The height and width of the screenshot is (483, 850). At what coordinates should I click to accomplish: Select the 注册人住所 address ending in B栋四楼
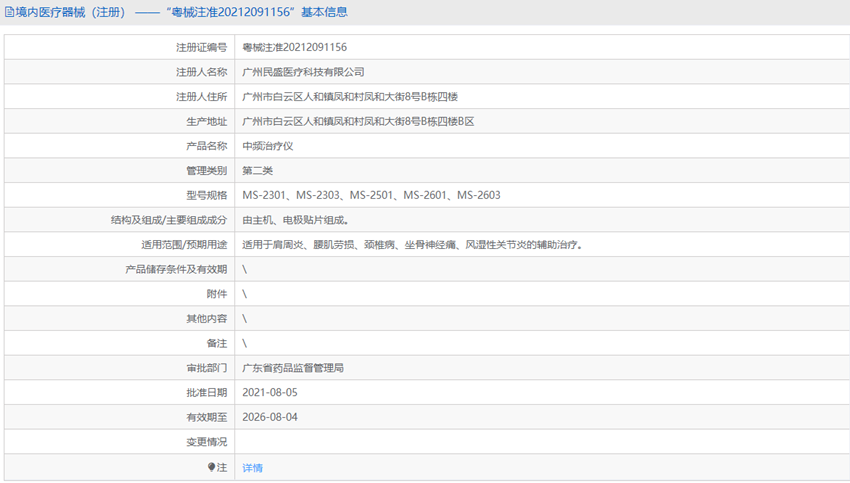click(x=350, y=96)
